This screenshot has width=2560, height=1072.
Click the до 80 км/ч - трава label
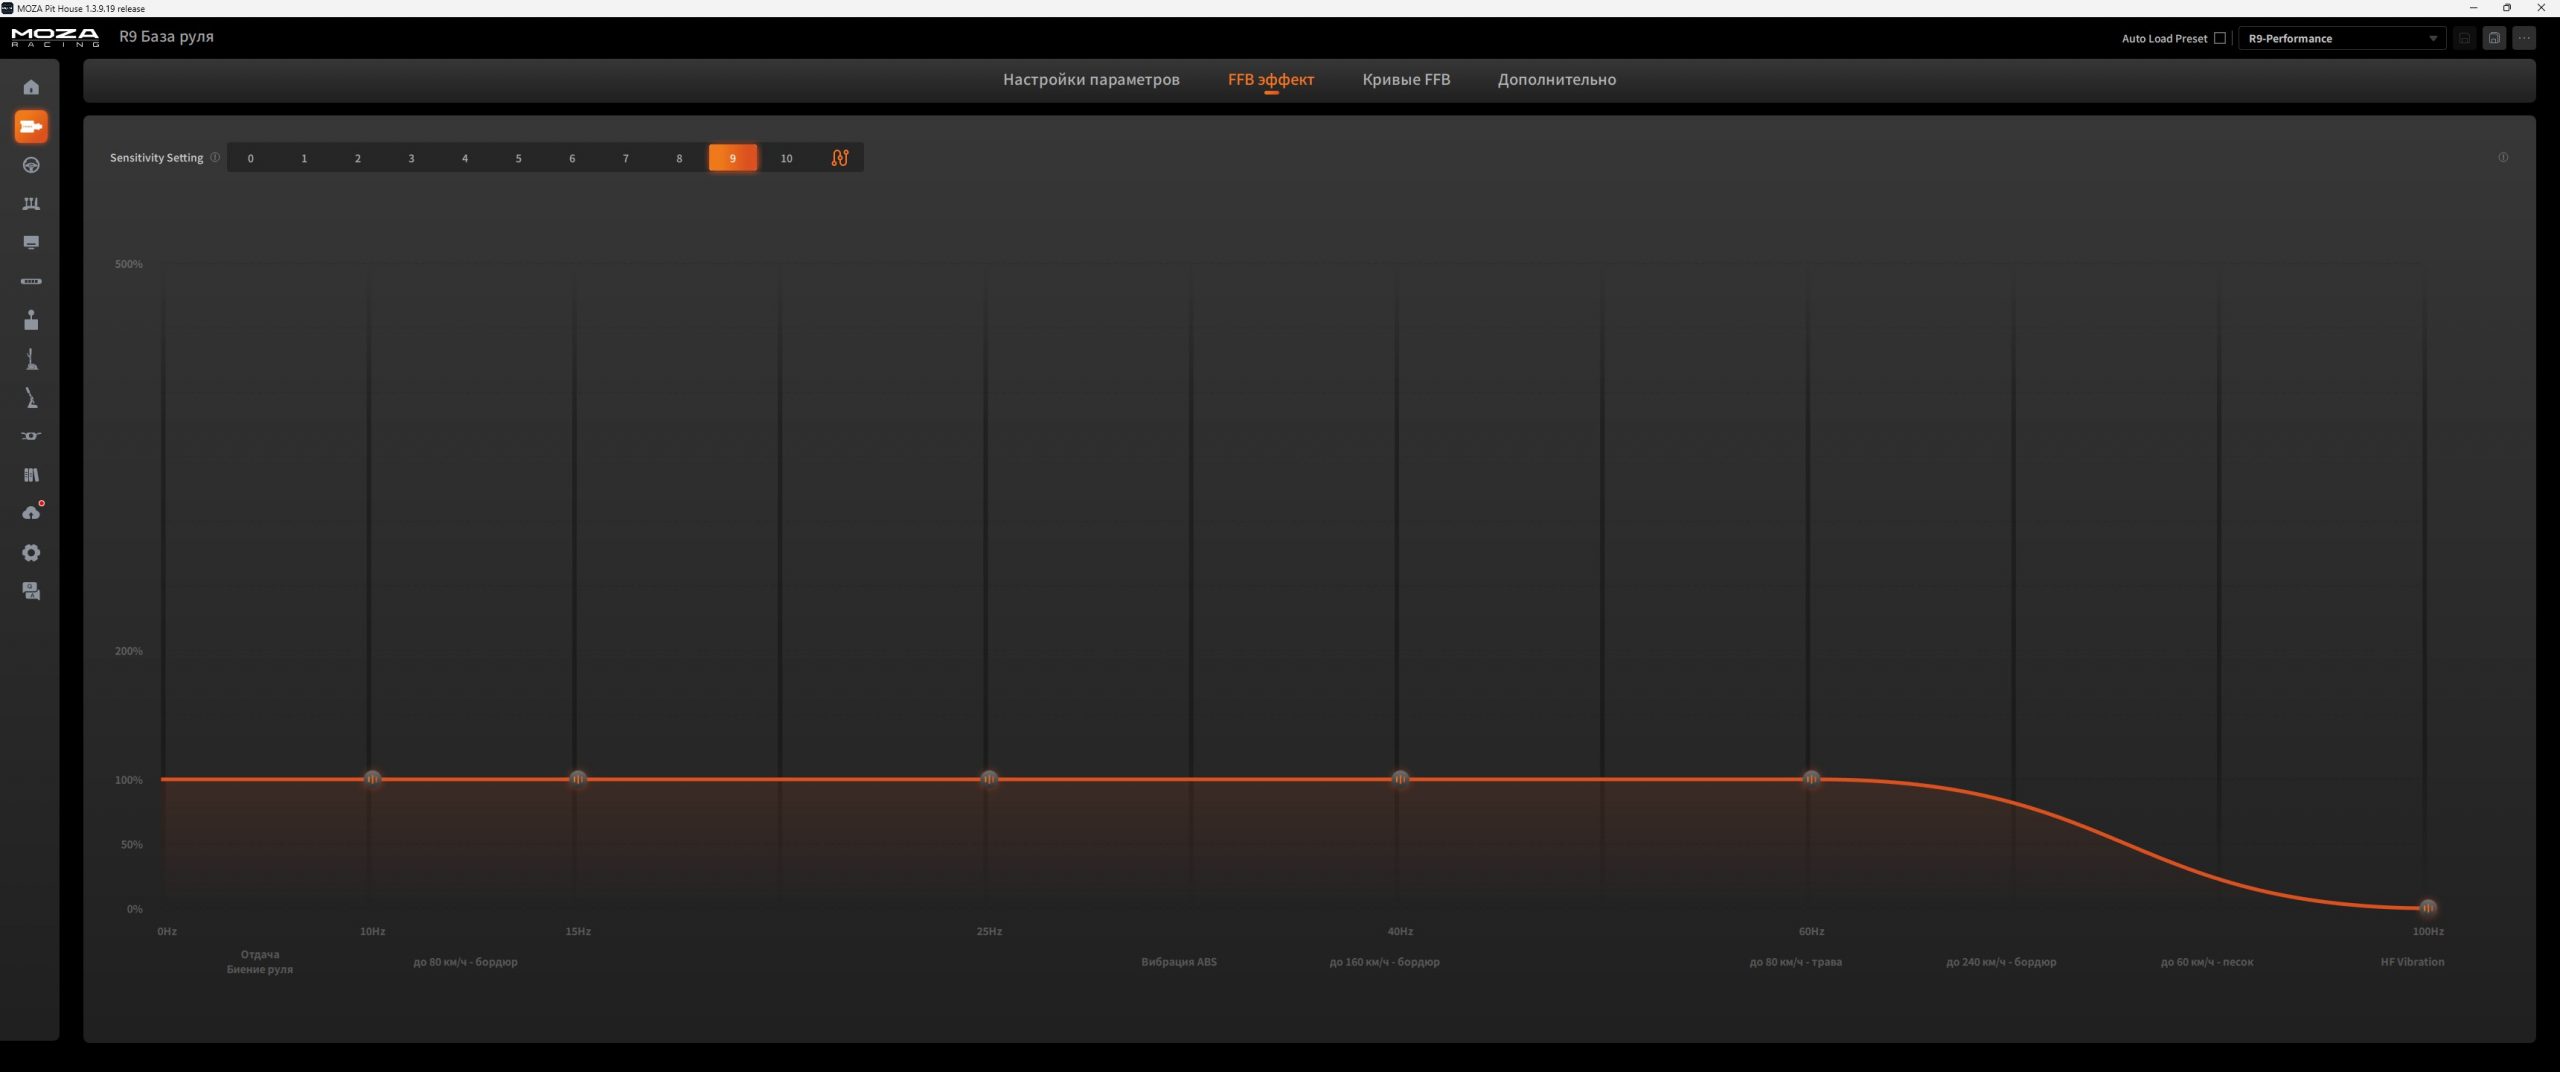[1795, 962]
